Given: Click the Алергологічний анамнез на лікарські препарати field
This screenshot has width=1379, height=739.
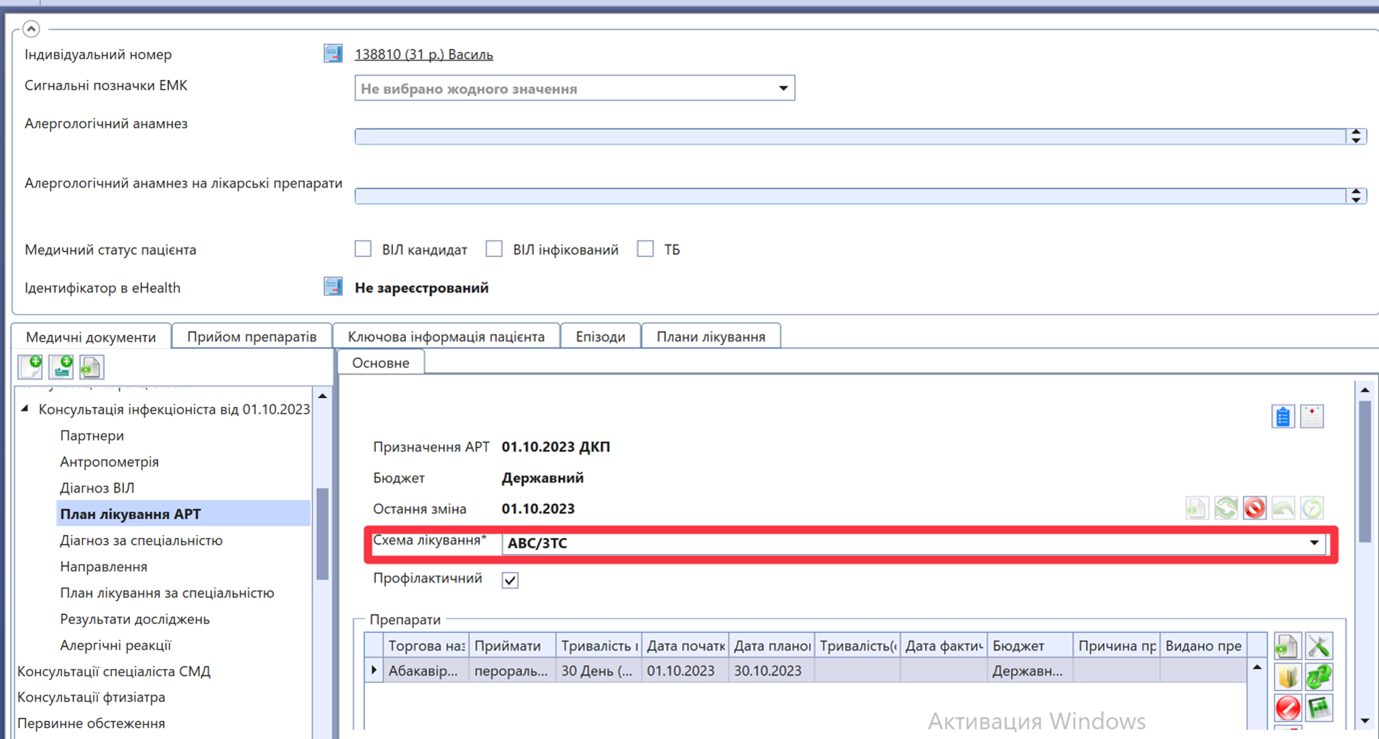Looking at the screenshot, I should coord(850,196).
